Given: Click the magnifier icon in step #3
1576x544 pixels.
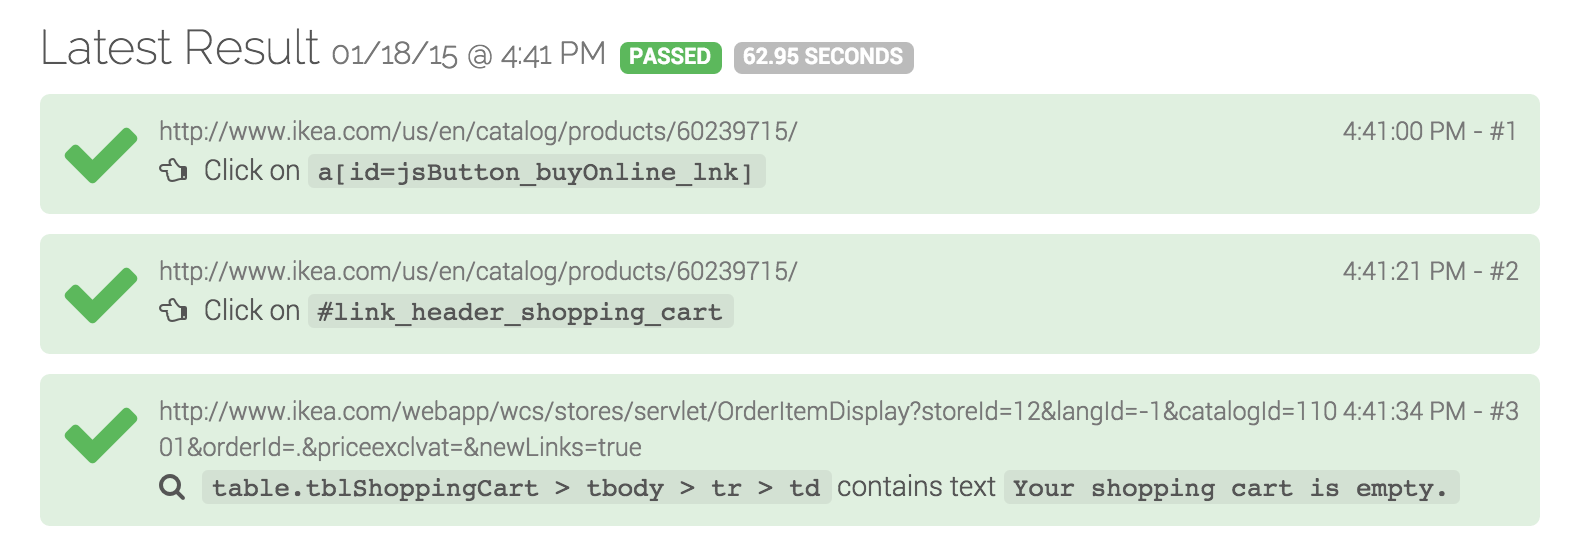Looking at the screenshot, I should coord(172,487).
